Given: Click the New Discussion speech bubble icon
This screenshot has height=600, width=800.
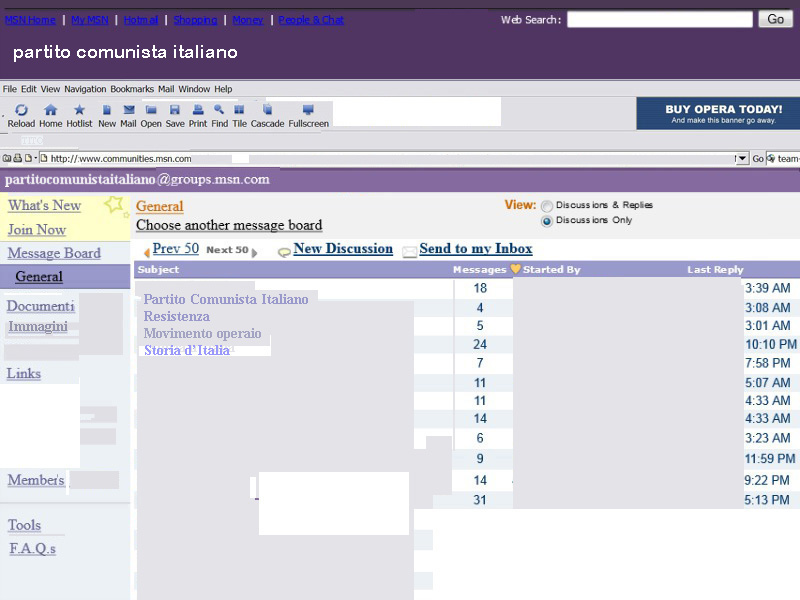Looking at the screenshot, I should coord(284,252).
